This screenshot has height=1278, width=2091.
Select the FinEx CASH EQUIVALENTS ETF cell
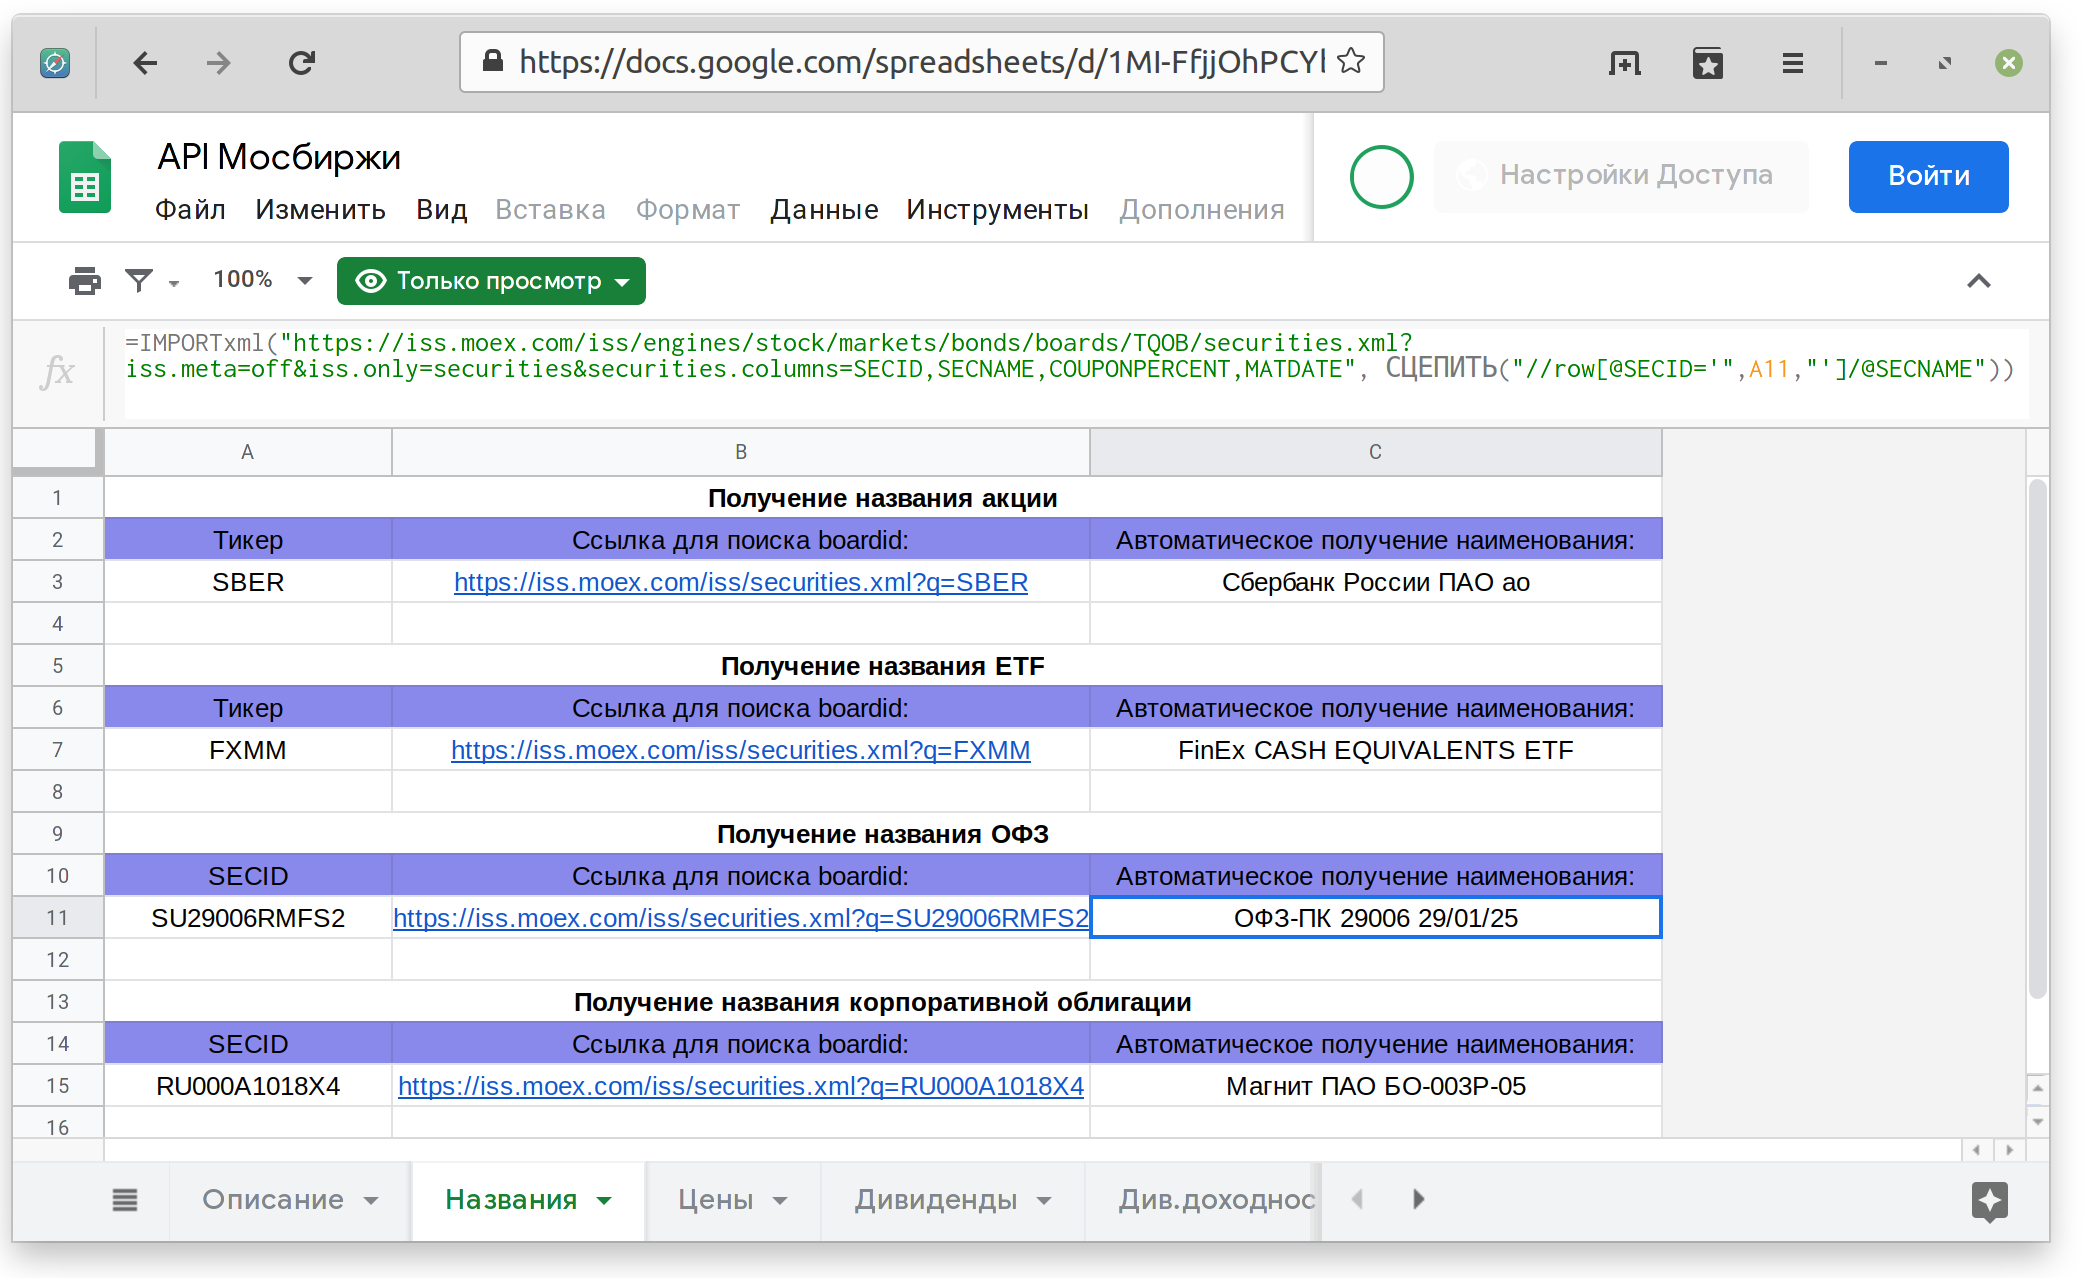[1375, 750]
